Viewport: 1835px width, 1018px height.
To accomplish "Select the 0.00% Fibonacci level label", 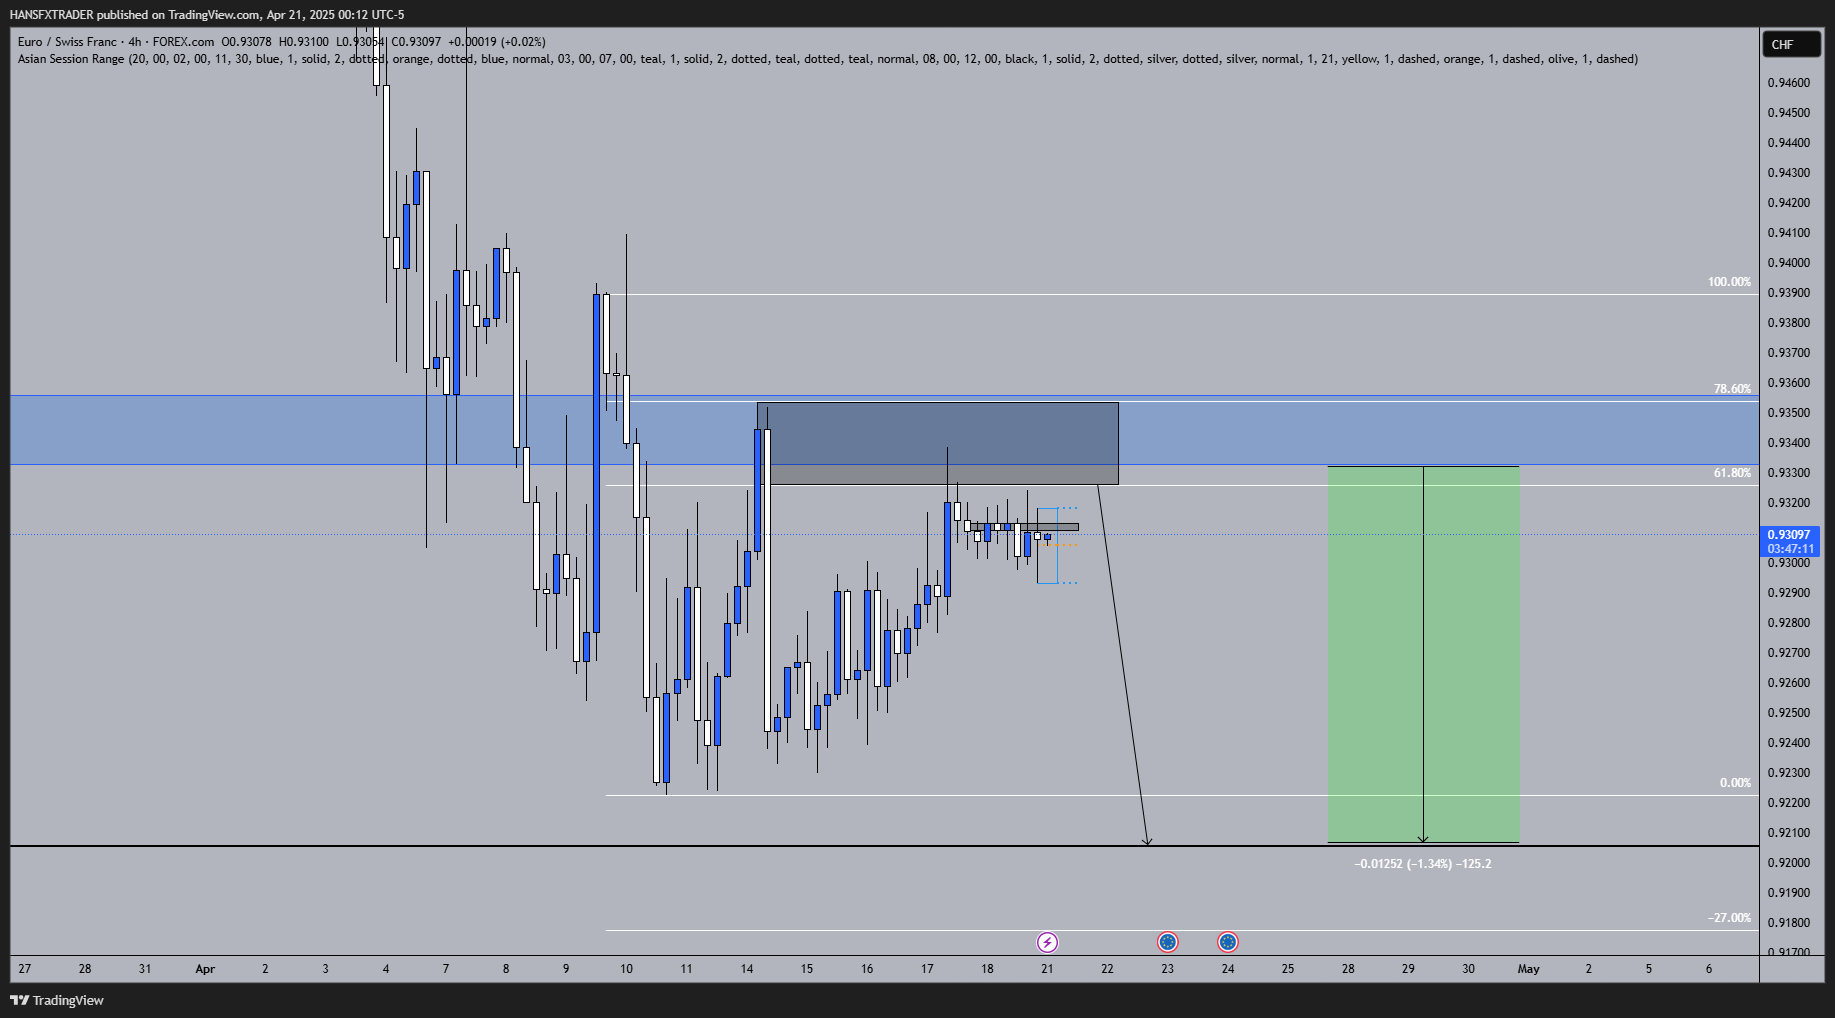I will point(1735,783).
